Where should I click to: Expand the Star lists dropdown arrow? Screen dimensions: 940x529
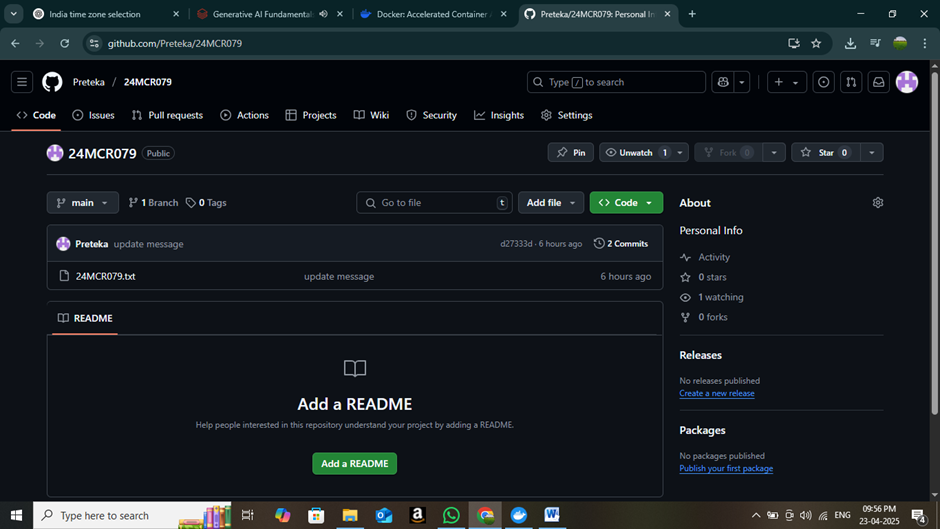tap(872, 153)
